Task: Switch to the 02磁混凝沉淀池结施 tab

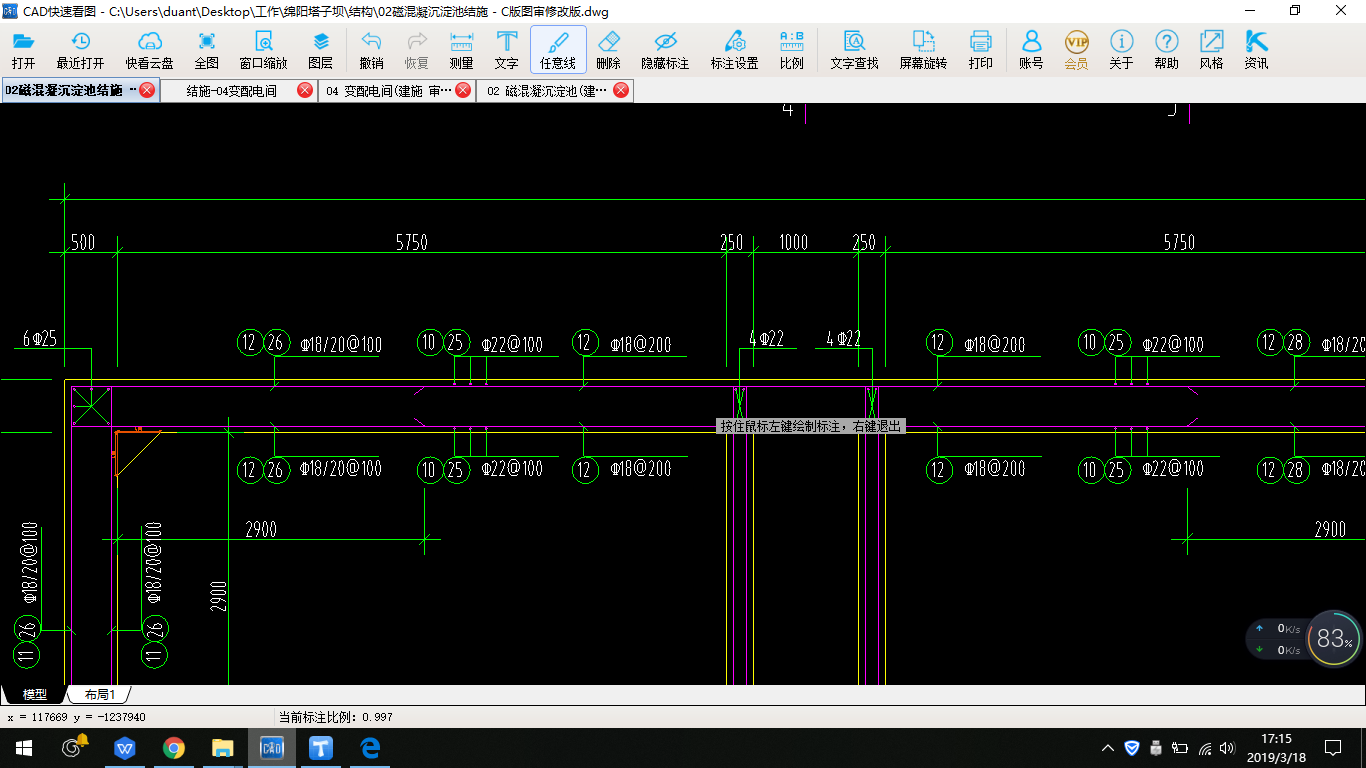Action: pos(70,90)
